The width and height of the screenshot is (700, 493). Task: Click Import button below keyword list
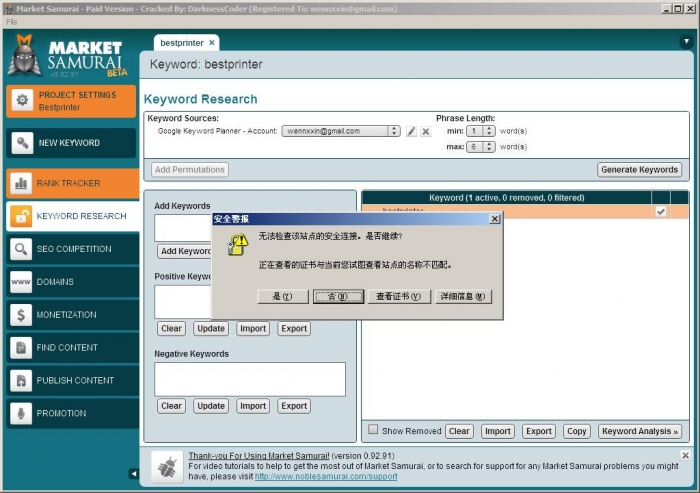(x=497, y=431)
